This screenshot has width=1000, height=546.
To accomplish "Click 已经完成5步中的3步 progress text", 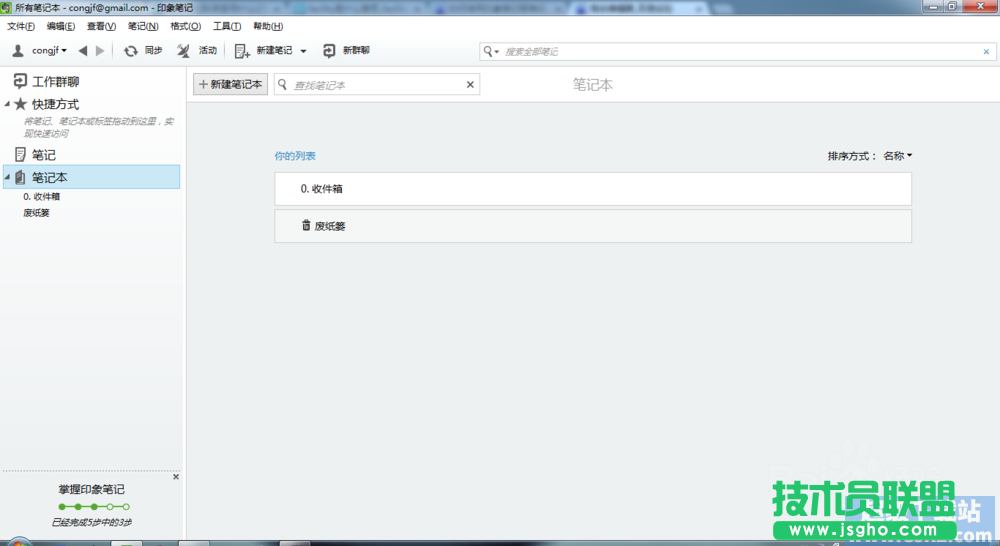I will point(92,522).
